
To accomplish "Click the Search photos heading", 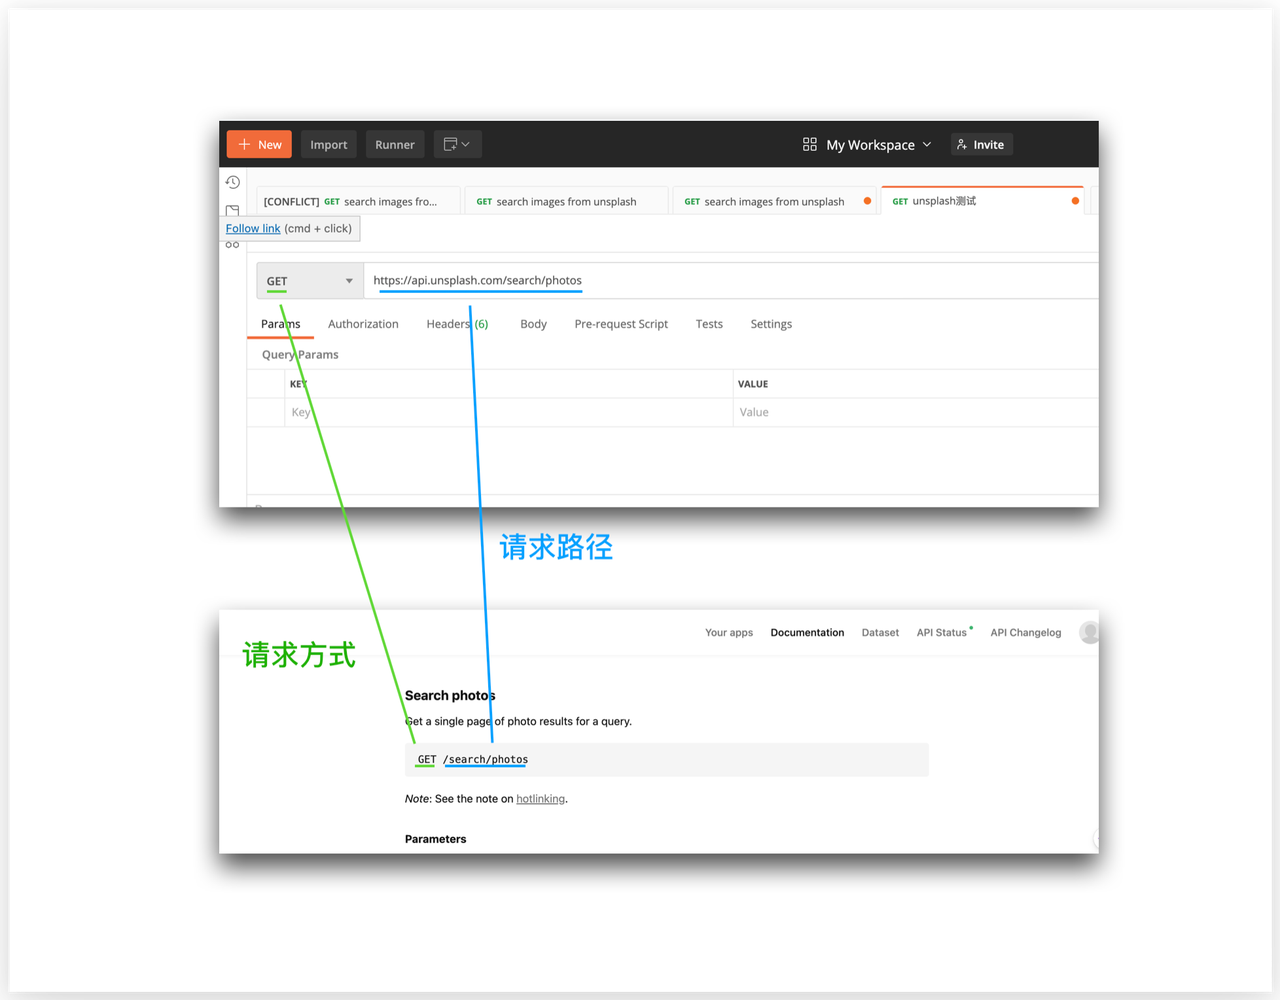I will click(450, 695).
